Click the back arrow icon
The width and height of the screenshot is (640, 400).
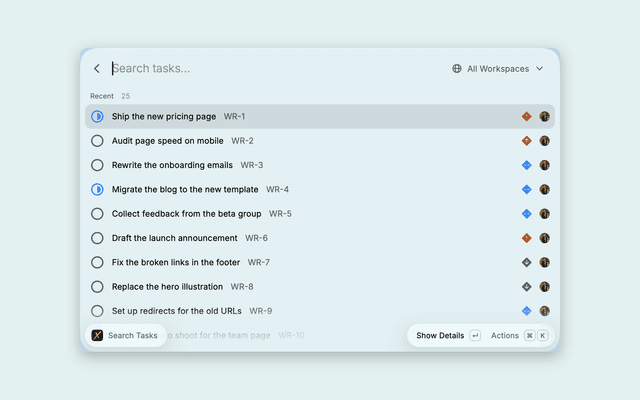point(97,69)
